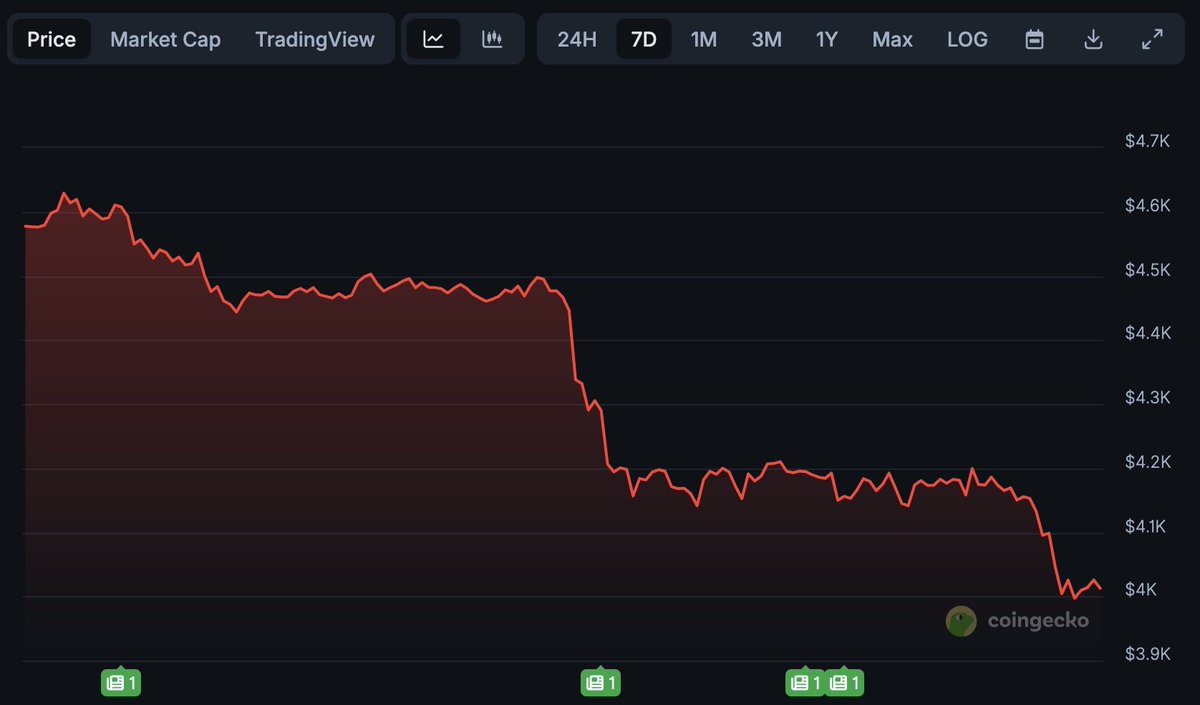Switch to the line chart view

pyautogui.click(x=434, y=39)
